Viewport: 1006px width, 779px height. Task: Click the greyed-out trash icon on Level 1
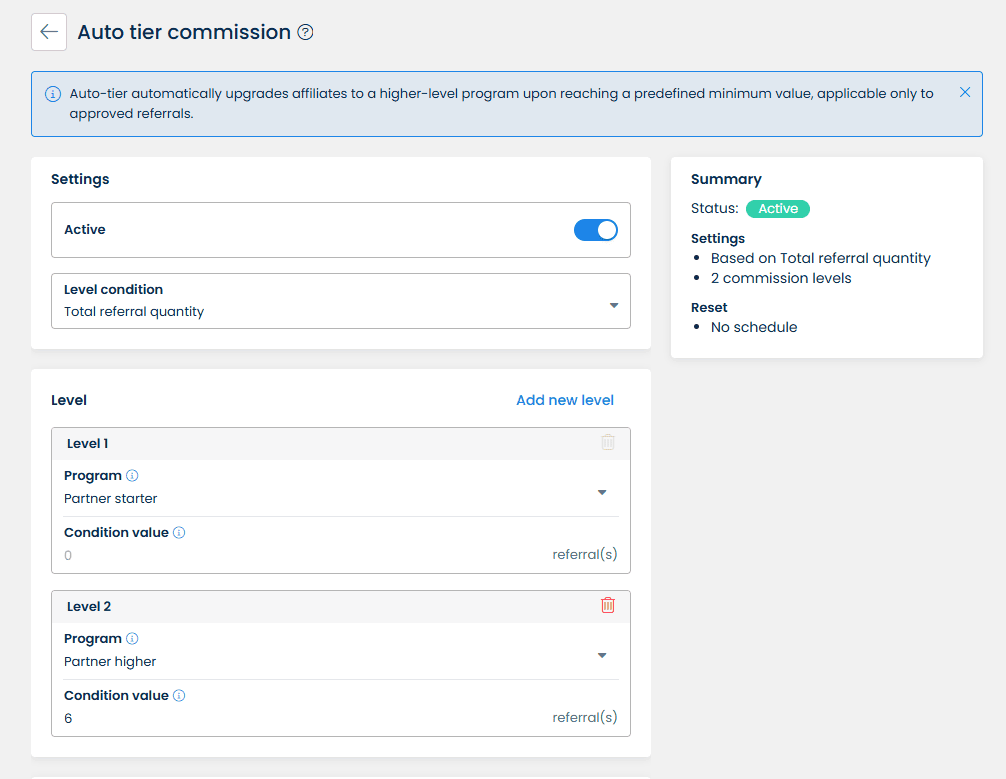(607, 442)
